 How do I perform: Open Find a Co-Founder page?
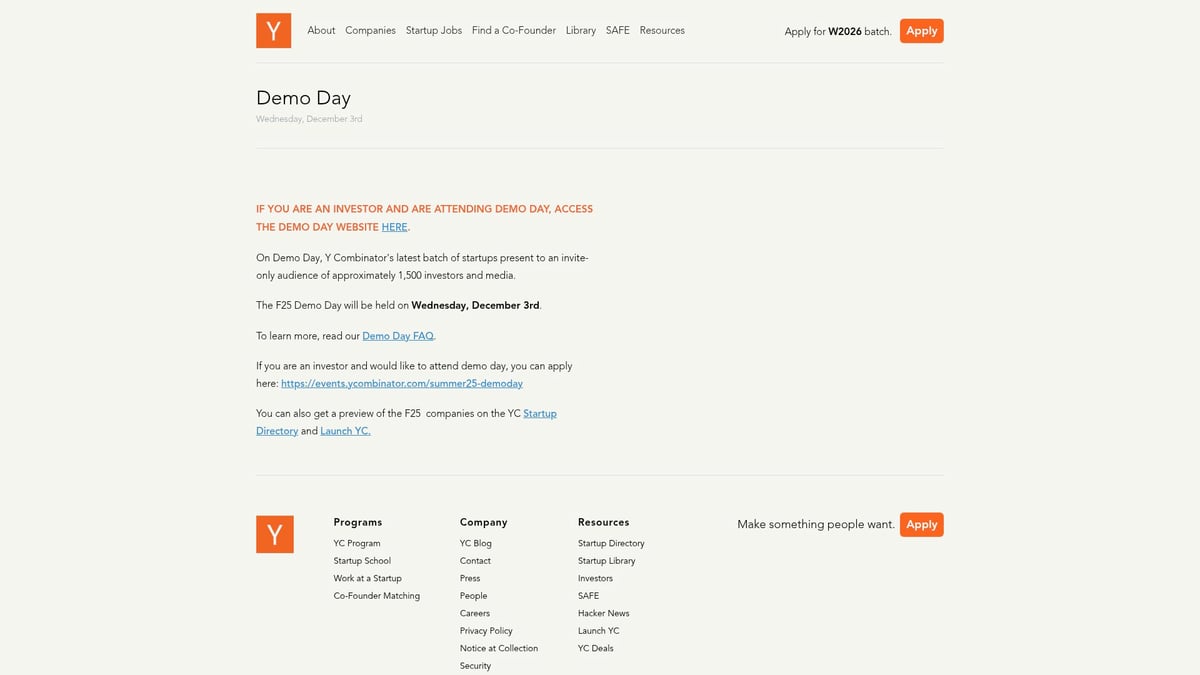(x=514, y=31)
